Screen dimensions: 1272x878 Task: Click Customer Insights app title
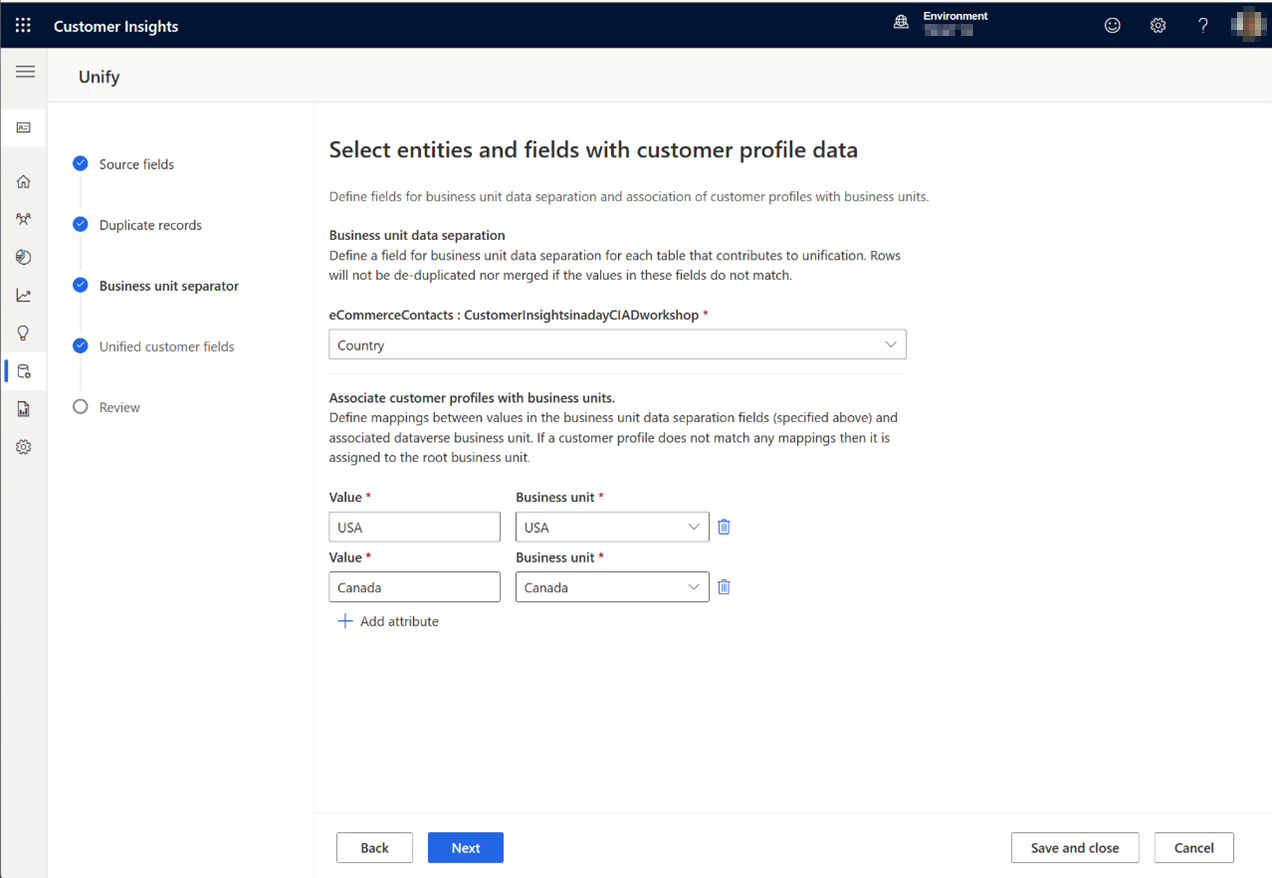click(x=116, y=26)
